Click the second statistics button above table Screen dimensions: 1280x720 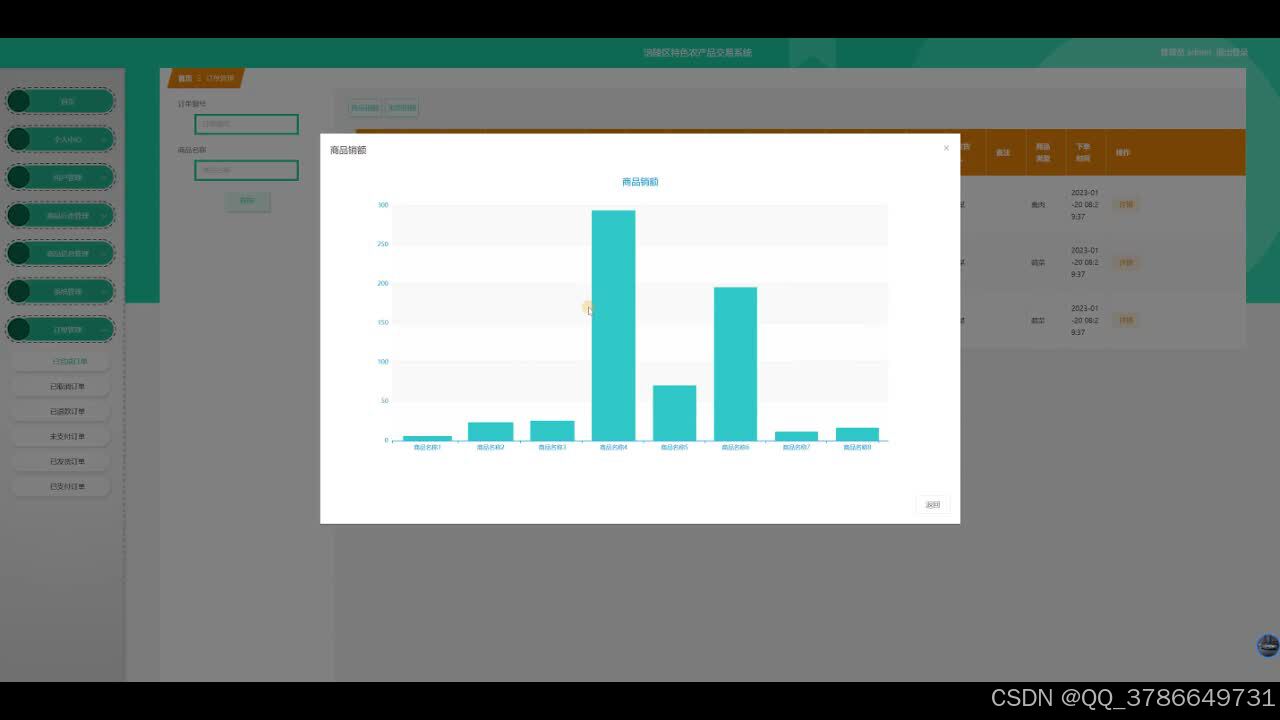[402, 107]
